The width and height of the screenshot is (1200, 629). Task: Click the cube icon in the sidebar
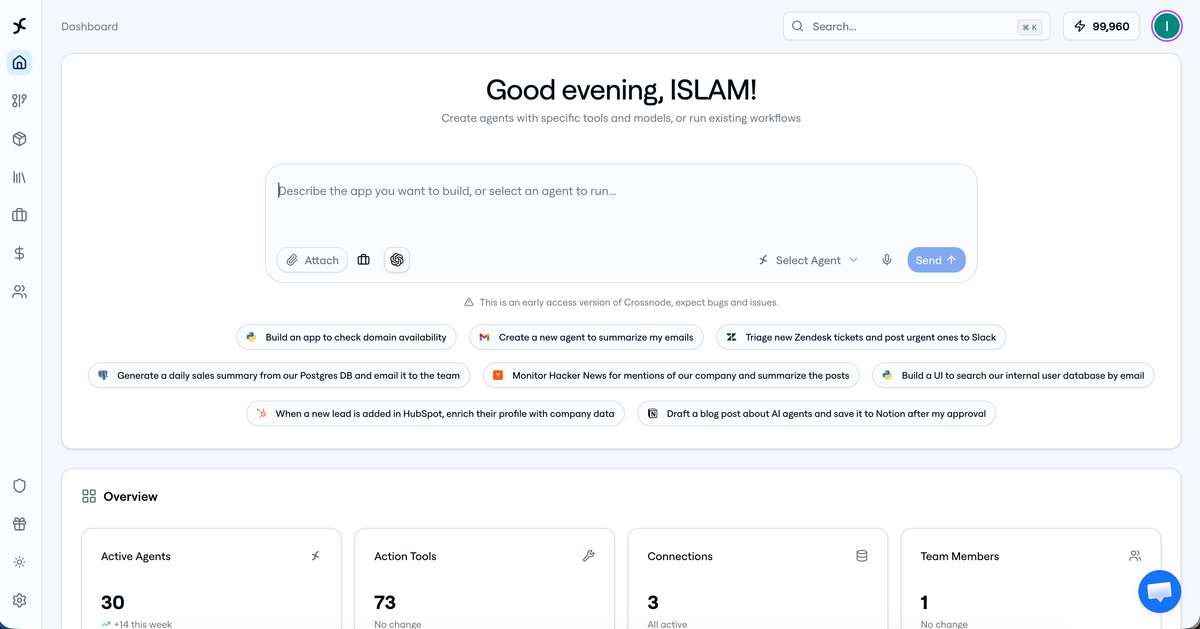pos(19,139)
